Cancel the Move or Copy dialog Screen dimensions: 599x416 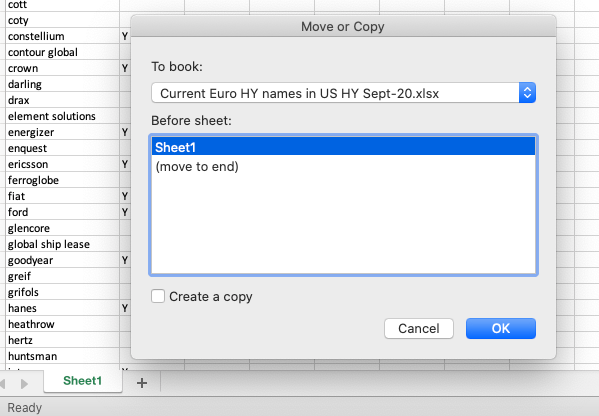[419, 329]
